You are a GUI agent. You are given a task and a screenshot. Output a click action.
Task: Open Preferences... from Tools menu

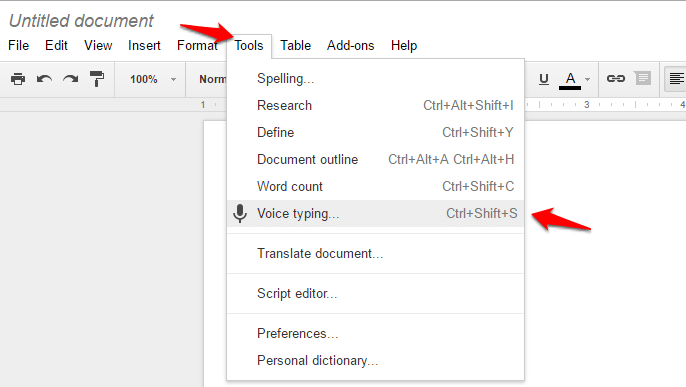point(375,334)
